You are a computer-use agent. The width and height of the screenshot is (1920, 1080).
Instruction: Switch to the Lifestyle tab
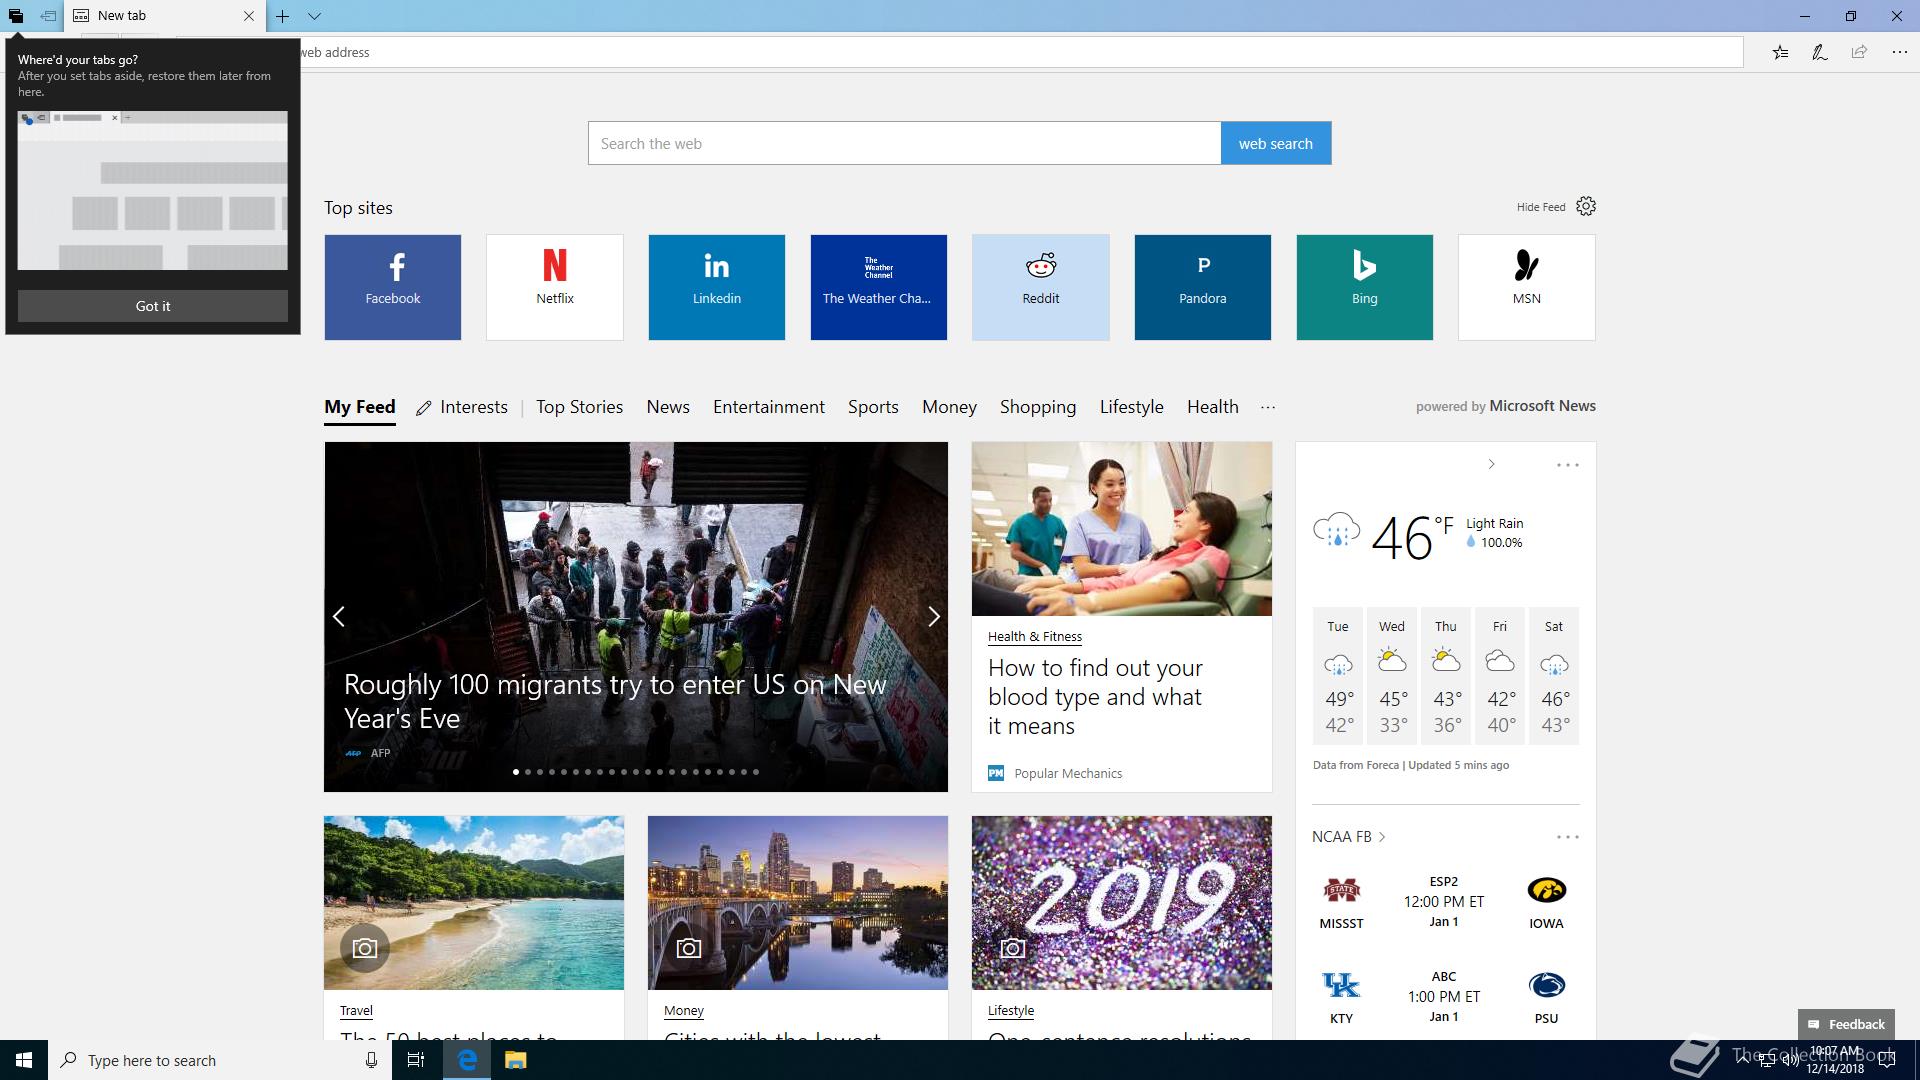point(1132,407)
